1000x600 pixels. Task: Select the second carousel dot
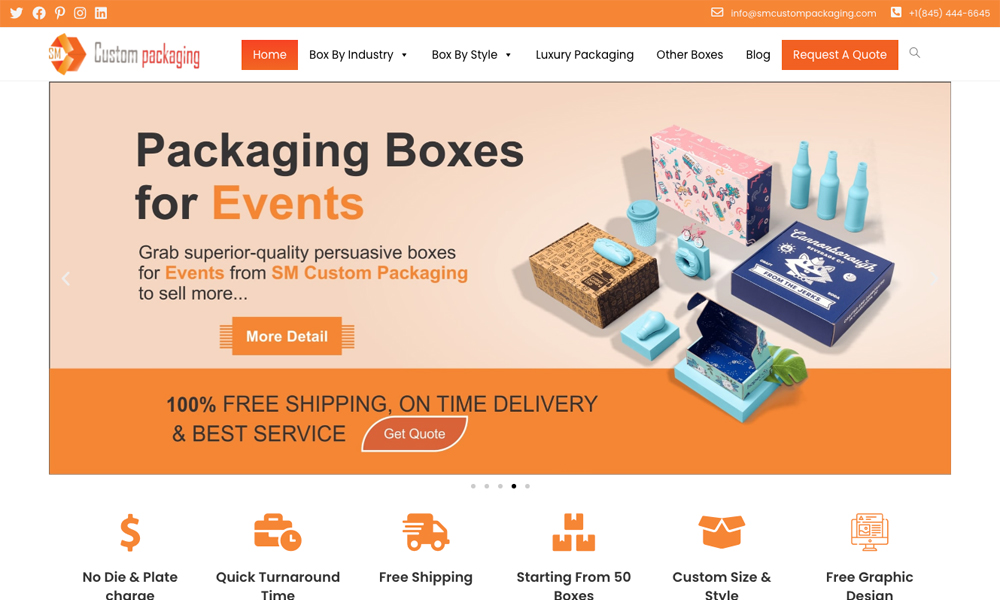click(x=487, y=486)
